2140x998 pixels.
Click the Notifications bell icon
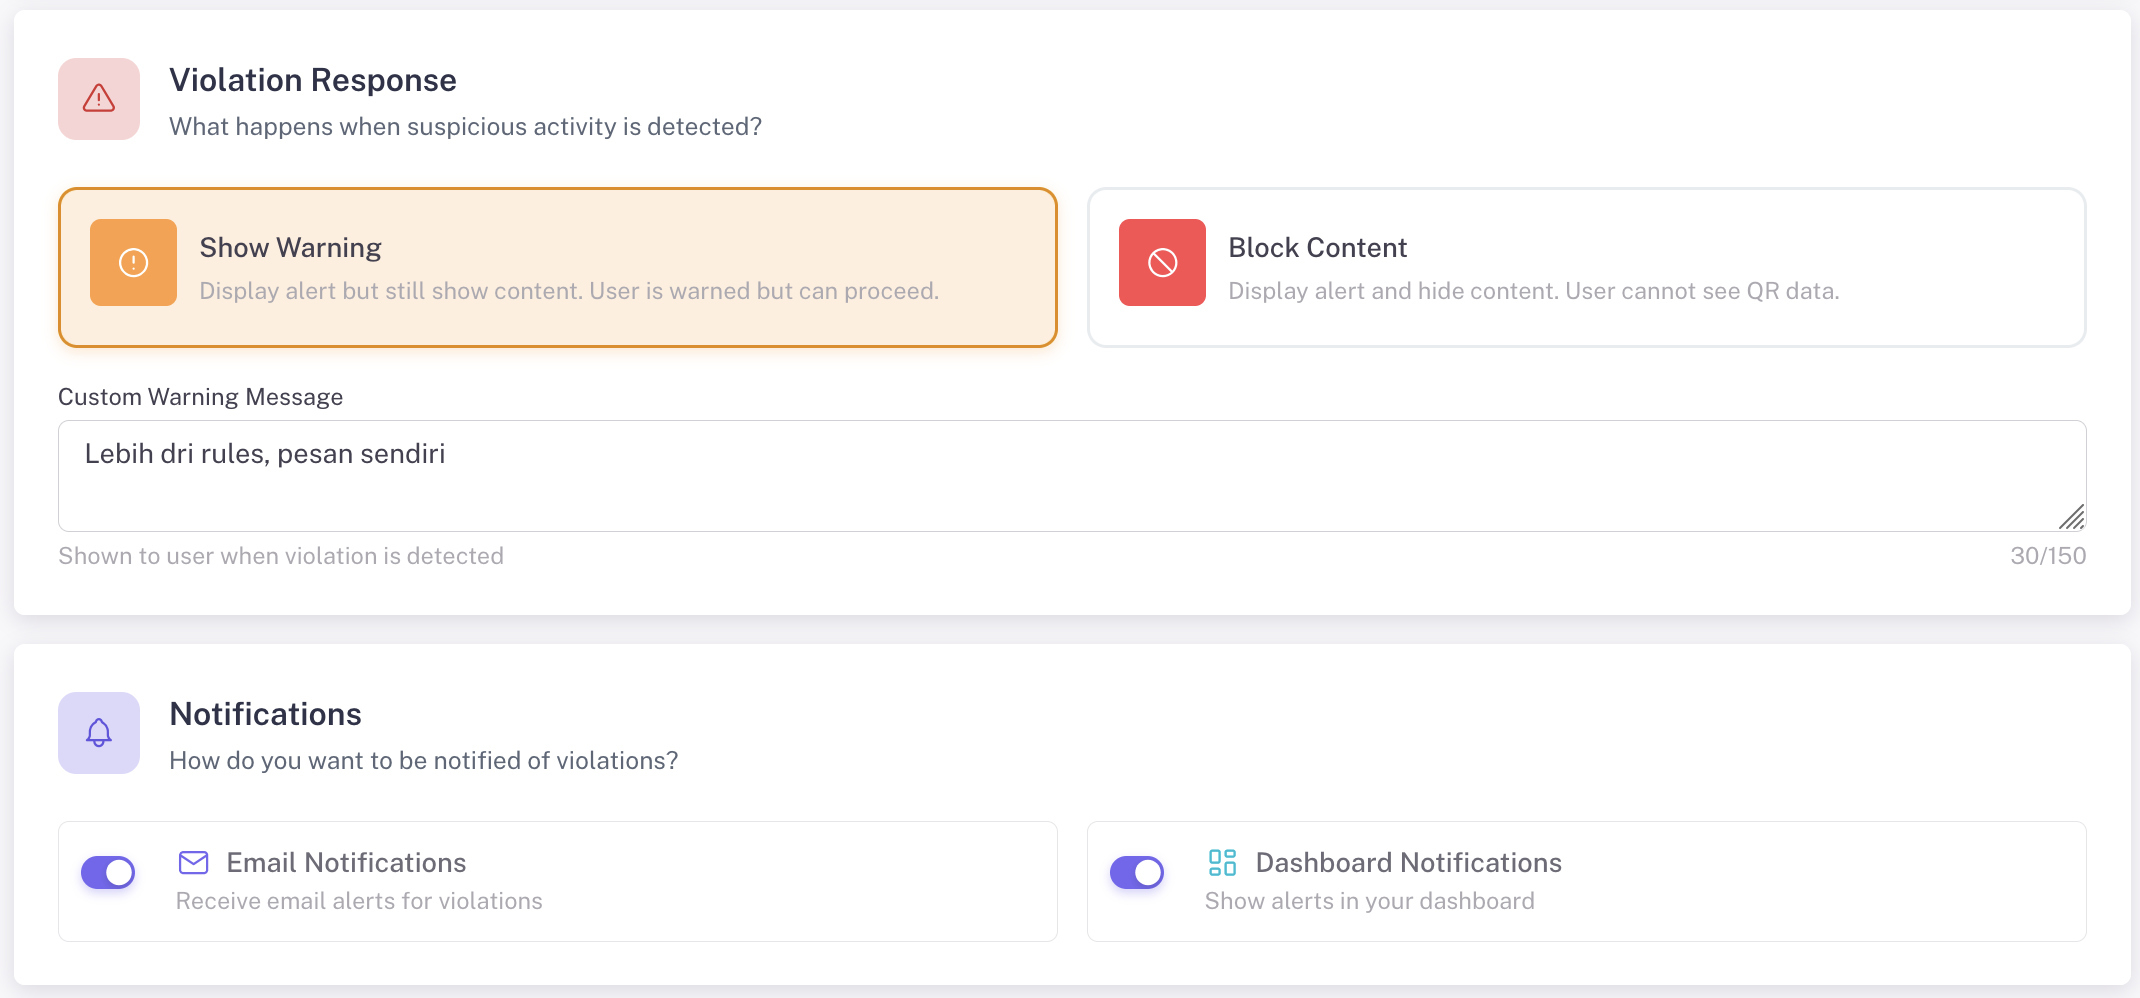99,733
